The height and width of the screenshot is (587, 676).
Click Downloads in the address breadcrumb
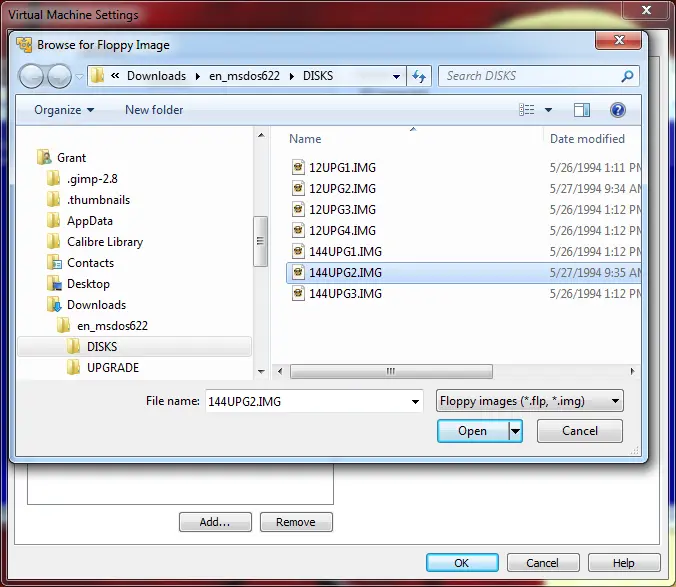[156, 76]
